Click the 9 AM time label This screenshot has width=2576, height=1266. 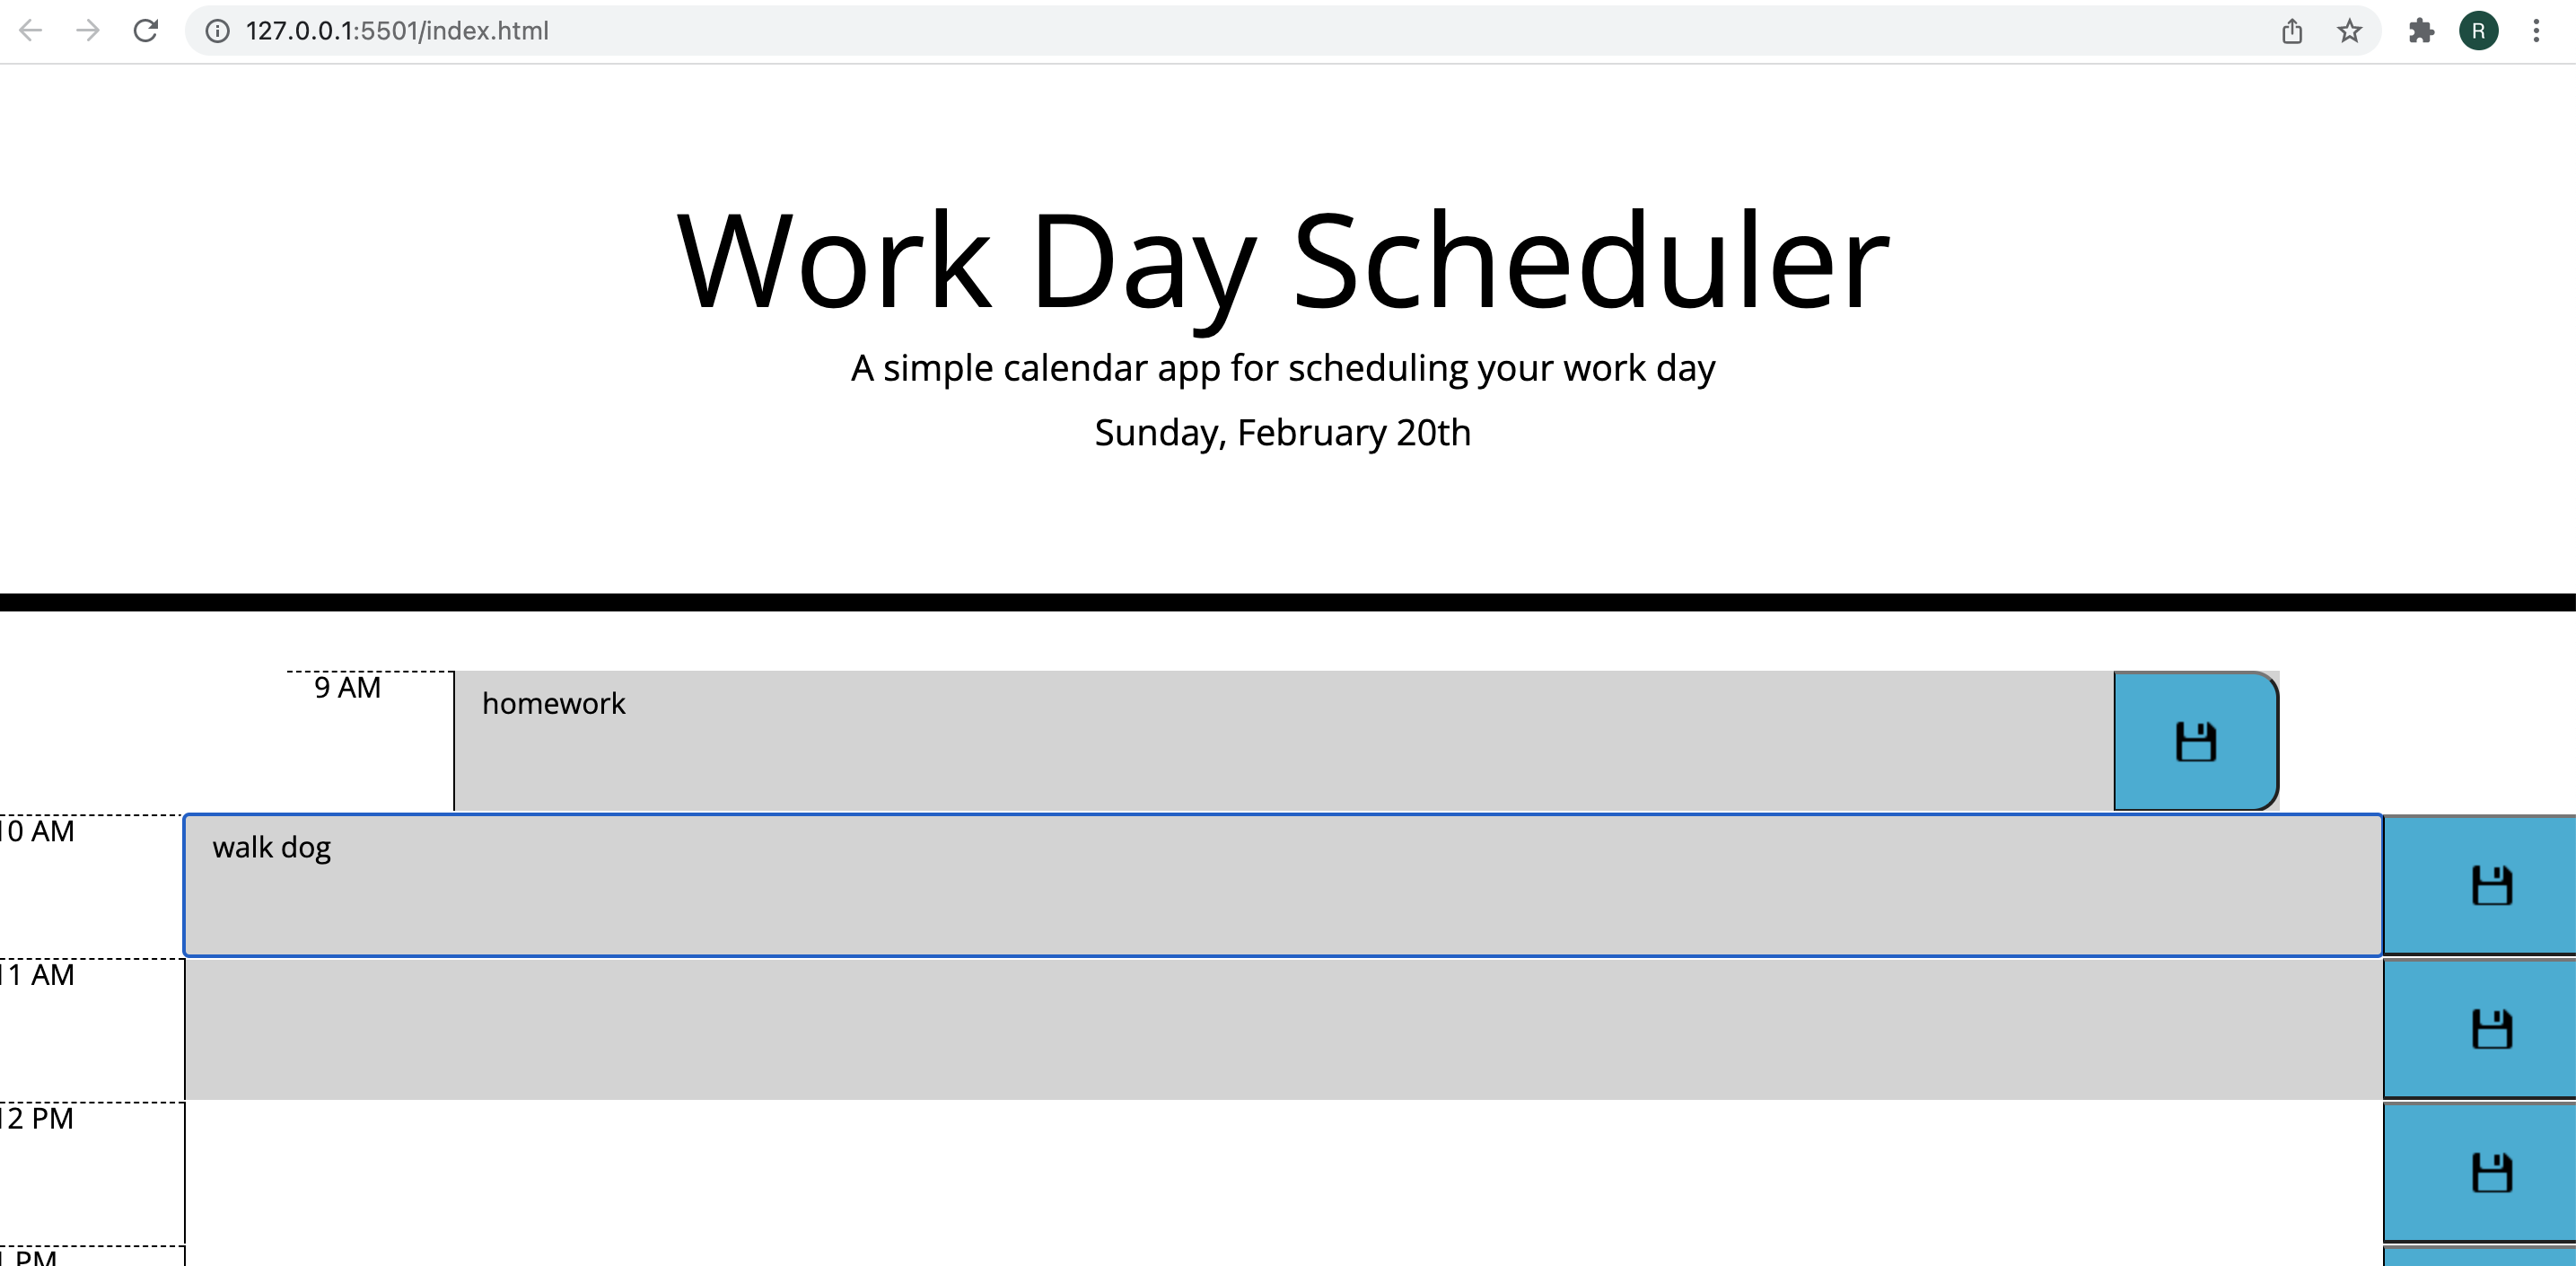coord(348,687)
